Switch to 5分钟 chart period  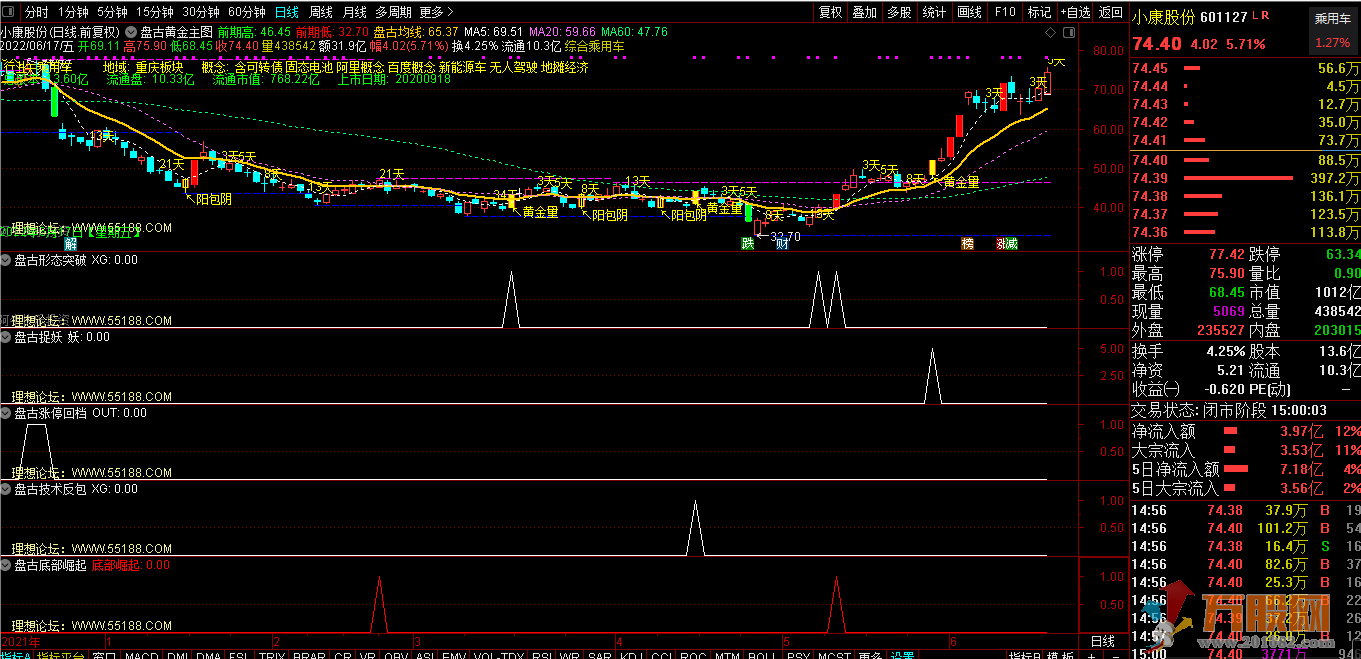click(112, 12)
